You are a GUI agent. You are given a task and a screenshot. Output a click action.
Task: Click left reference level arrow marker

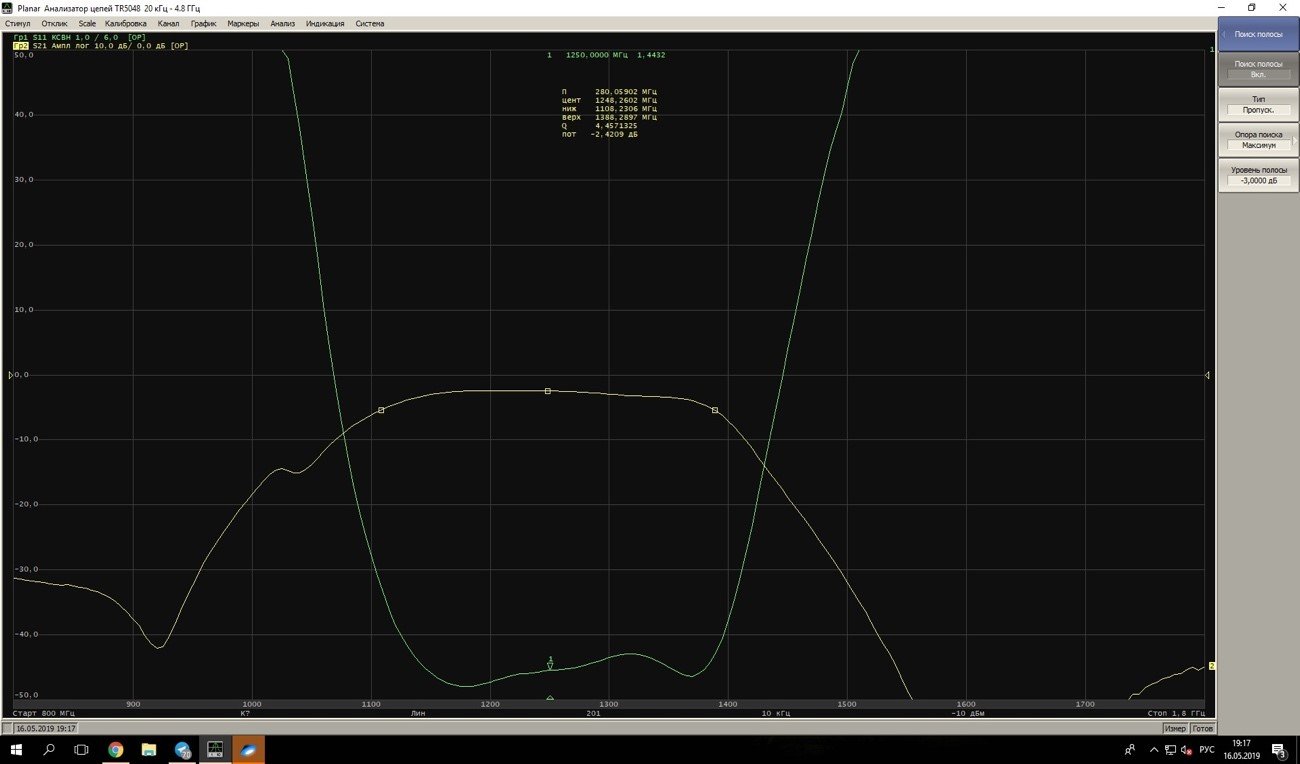(x=11, y=375)
